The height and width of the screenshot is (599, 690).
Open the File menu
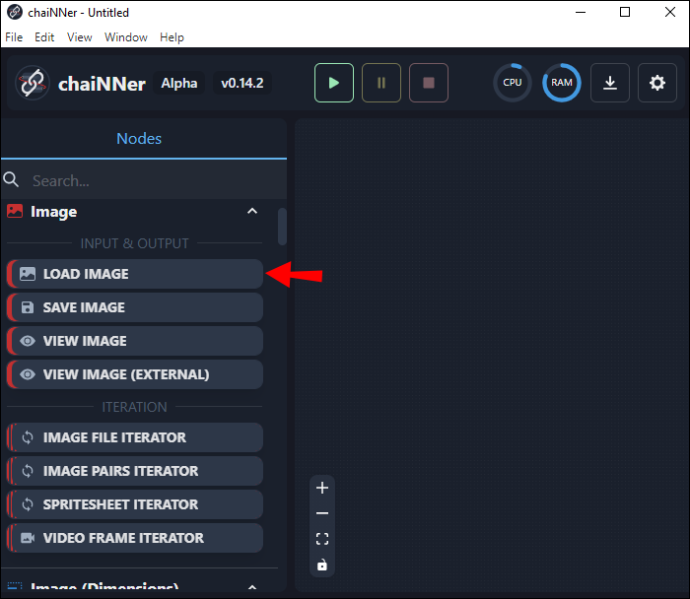point(14,37)
